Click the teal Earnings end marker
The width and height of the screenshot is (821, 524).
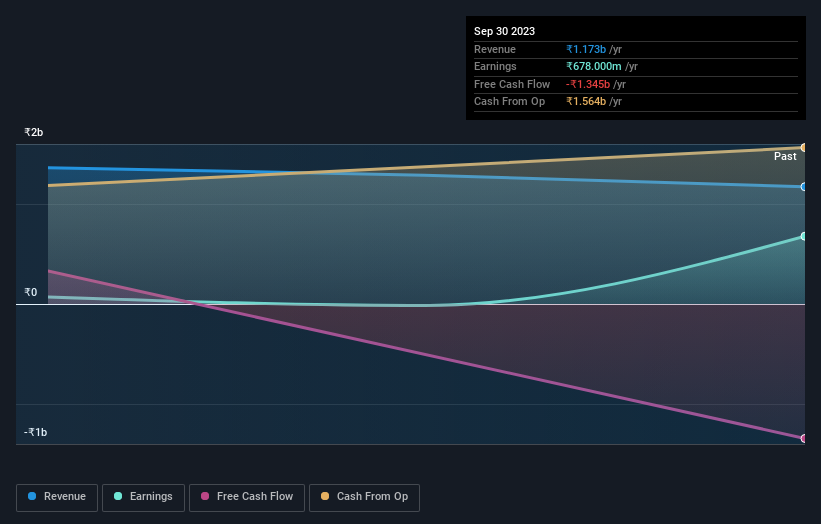click(x=804, y=236)
